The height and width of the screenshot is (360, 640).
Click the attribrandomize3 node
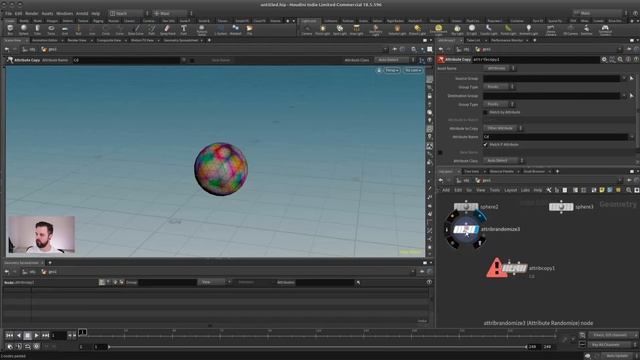coord(466,230)
